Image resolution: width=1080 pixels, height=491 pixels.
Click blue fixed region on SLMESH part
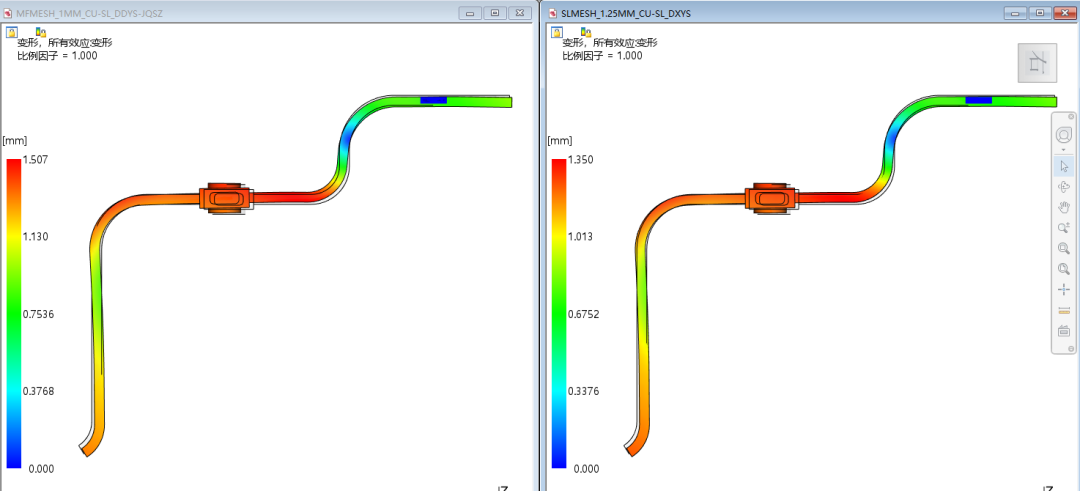pyautogui.click(x=978, y=101)
